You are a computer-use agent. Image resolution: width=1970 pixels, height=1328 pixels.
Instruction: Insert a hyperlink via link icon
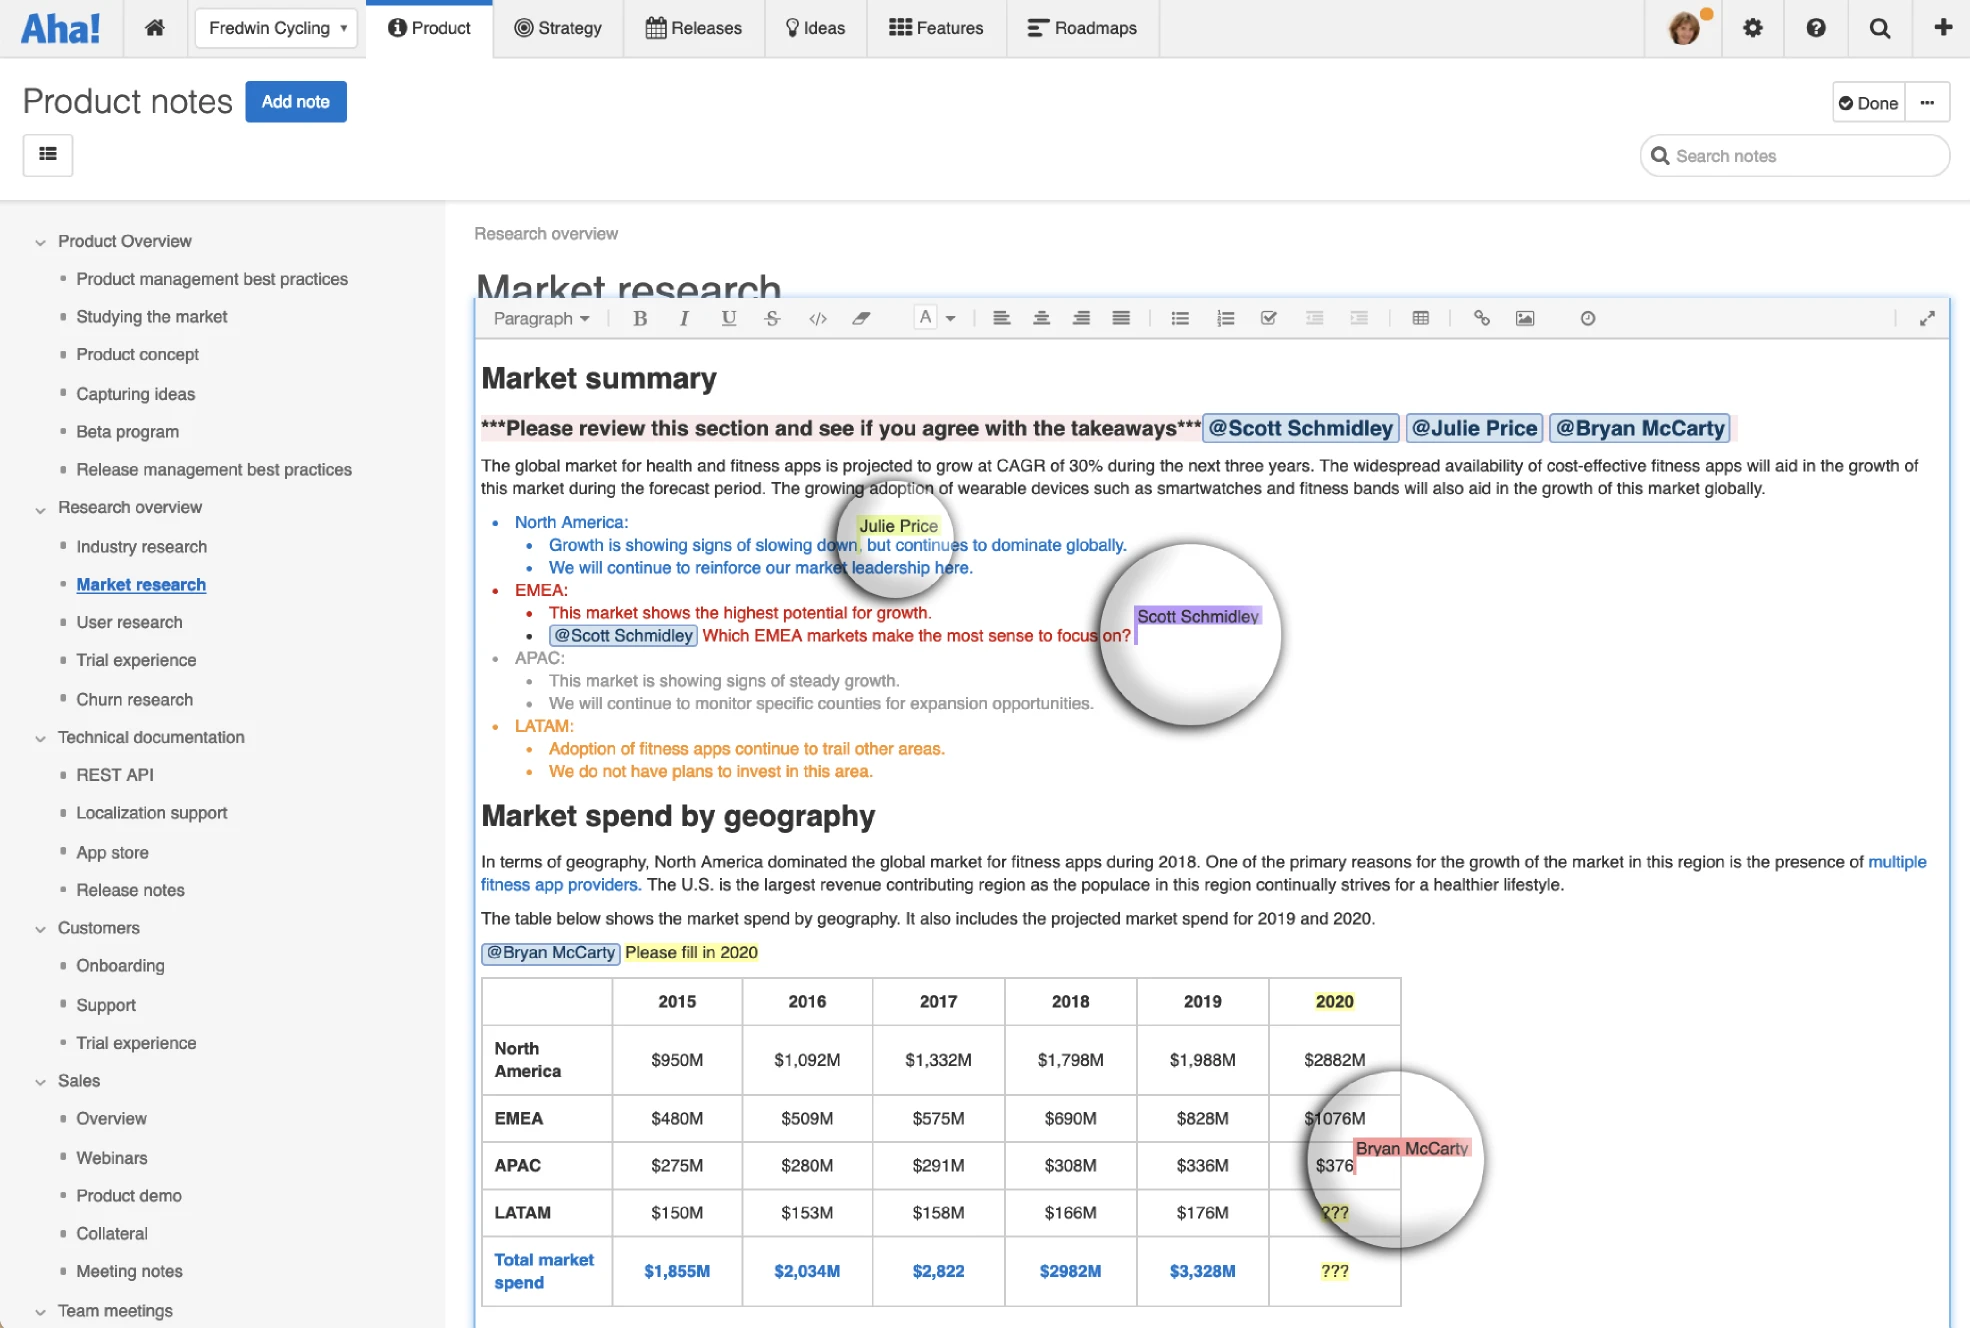(1481, 318)
